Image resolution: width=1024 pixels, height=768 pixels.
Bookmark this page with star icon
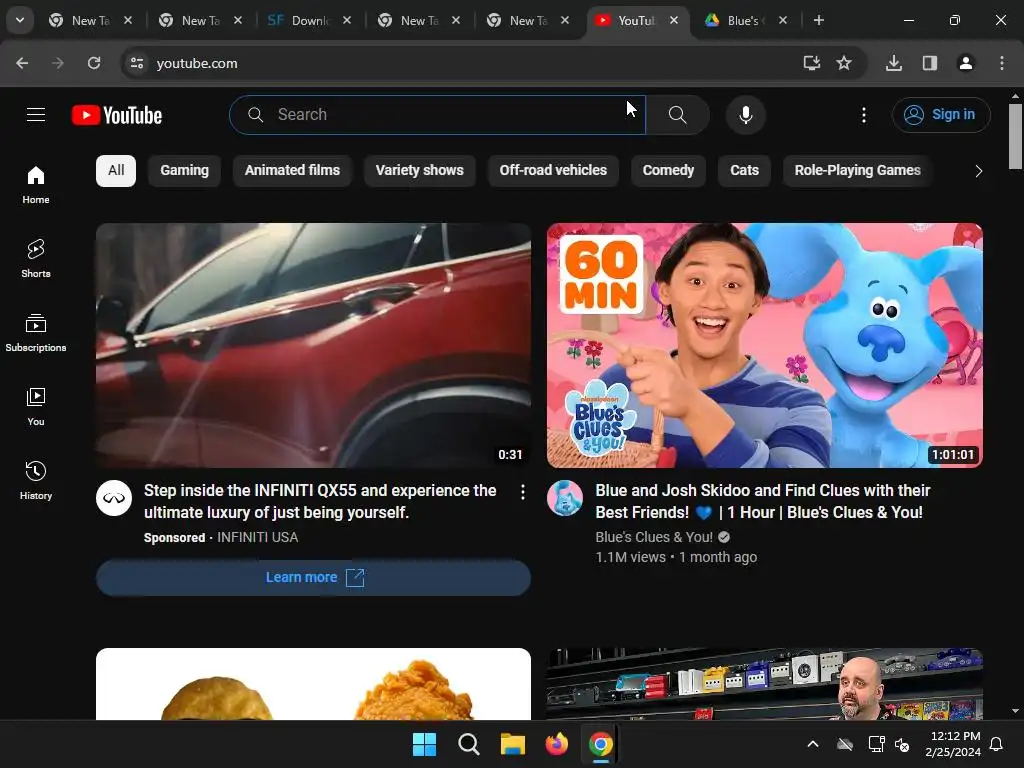[844, 63]
